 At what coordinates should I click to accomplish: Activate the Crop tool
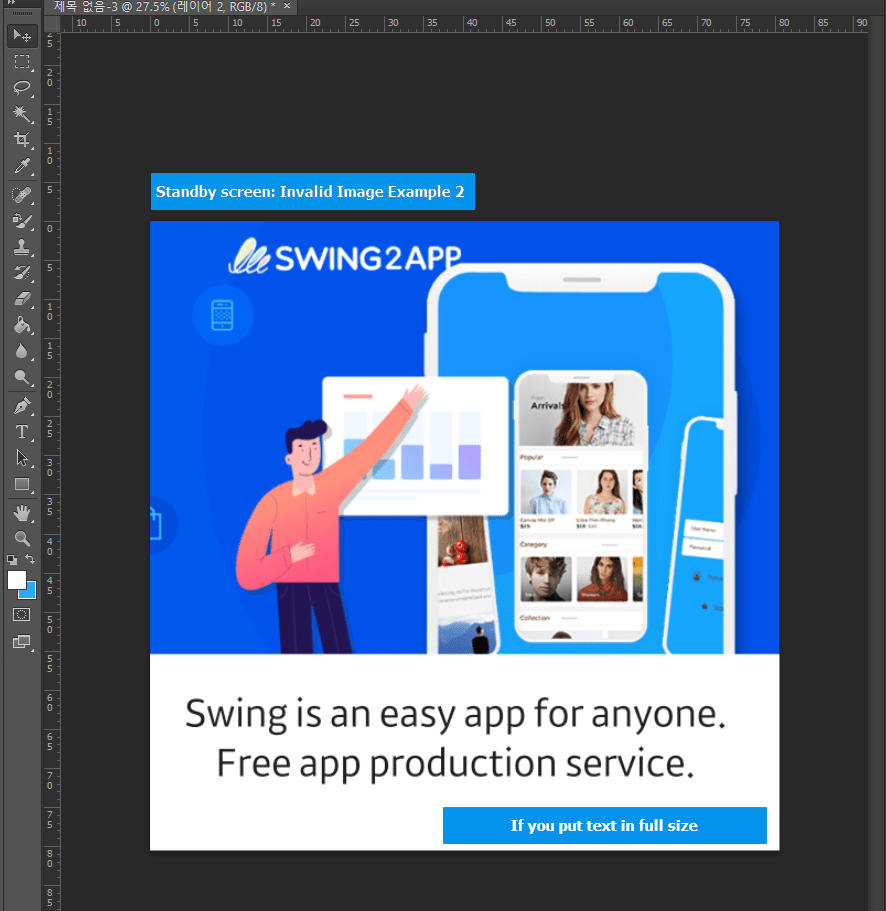click(22, 140)
